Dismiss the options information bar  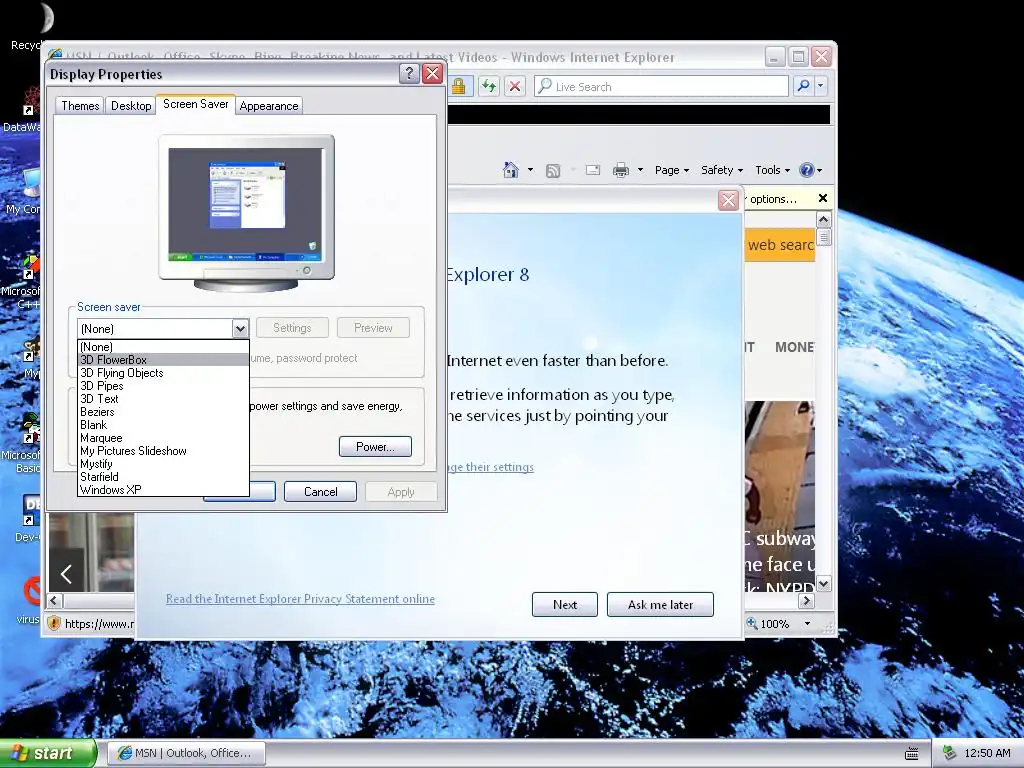823,198
